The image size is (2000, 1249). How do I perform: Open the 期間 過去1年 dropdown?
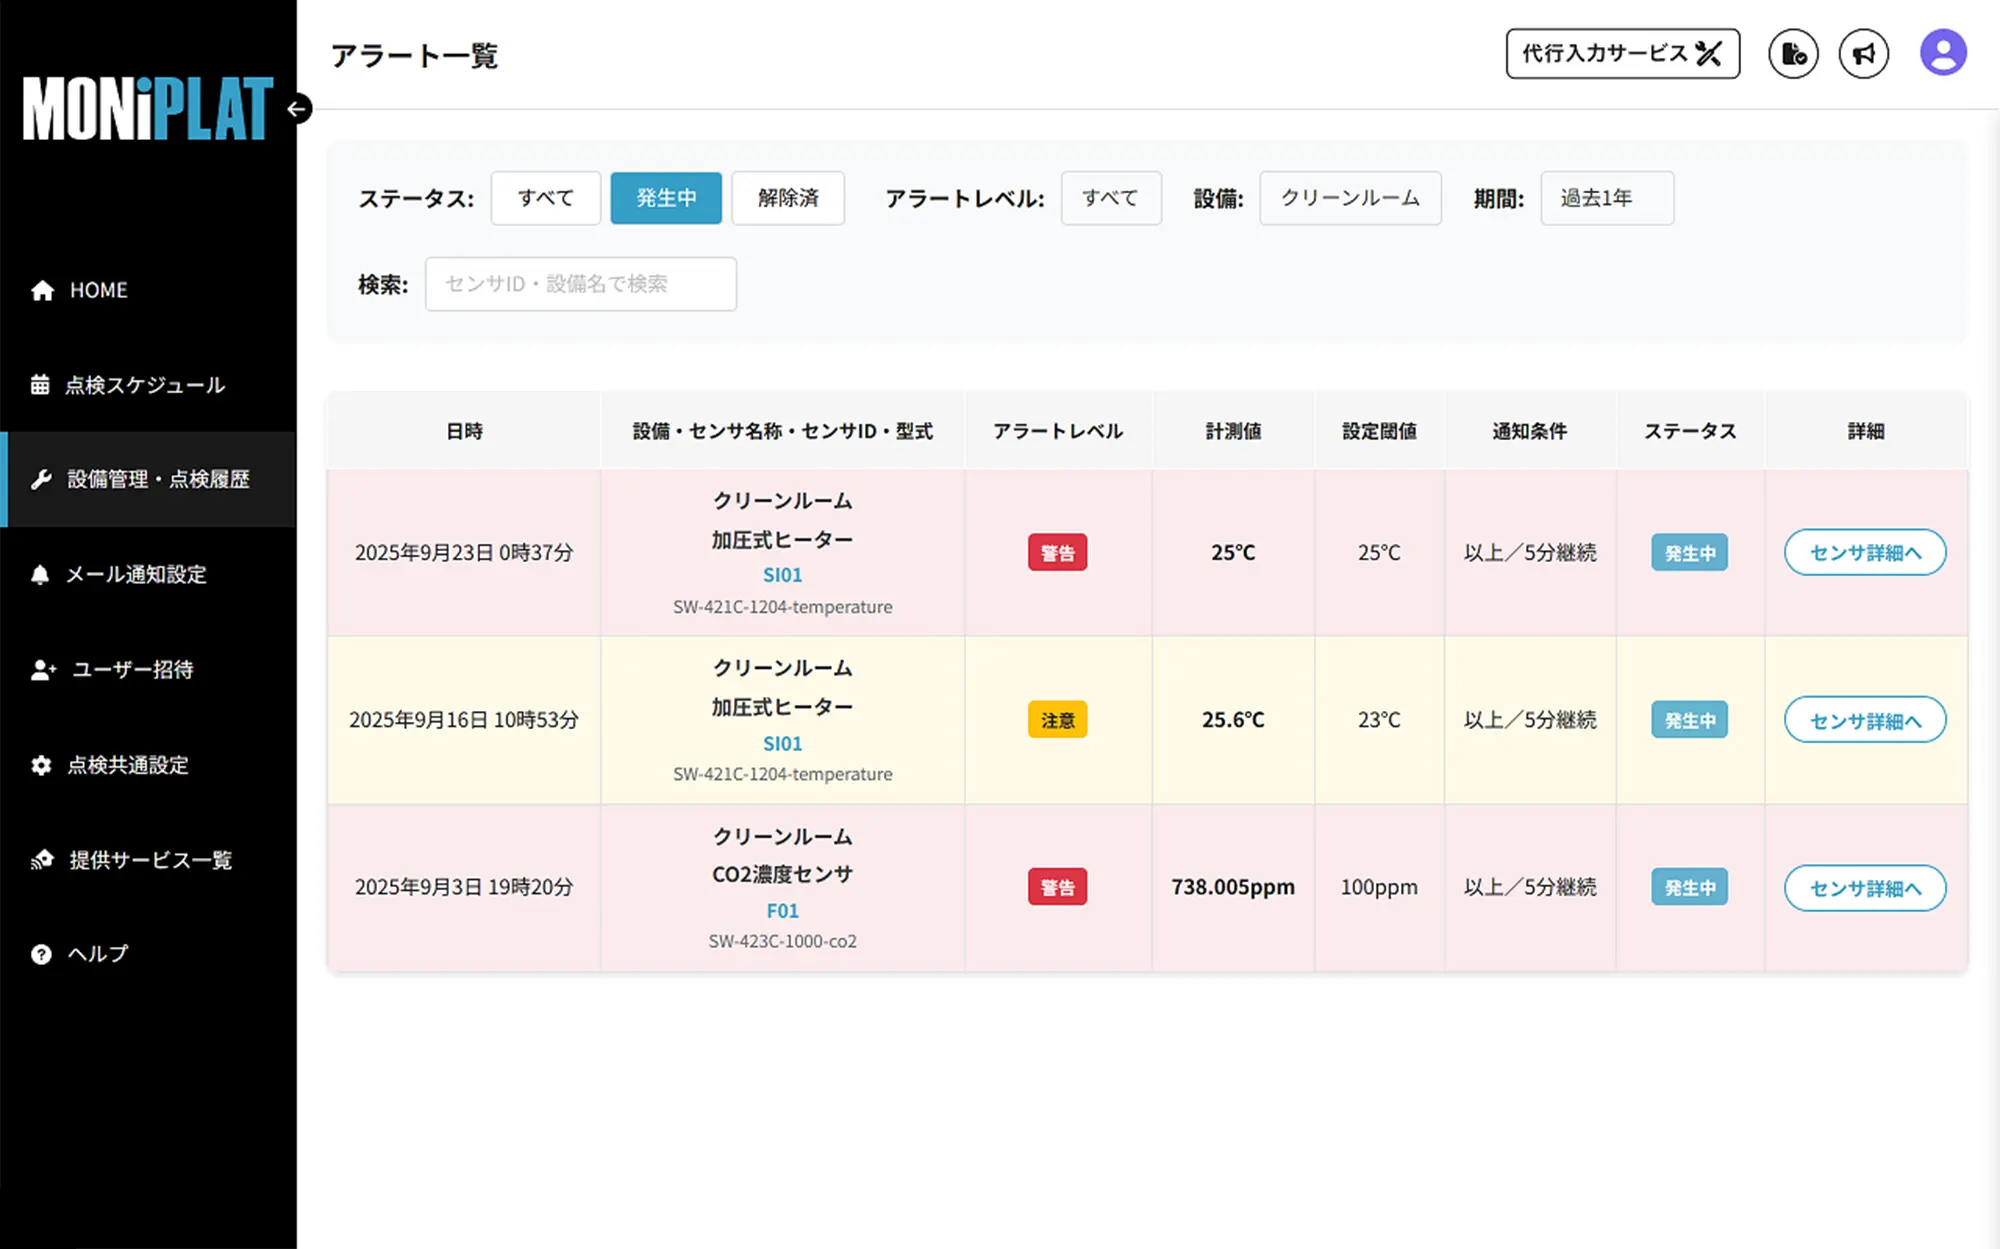pyautogui.click(x=1606, y=198)
